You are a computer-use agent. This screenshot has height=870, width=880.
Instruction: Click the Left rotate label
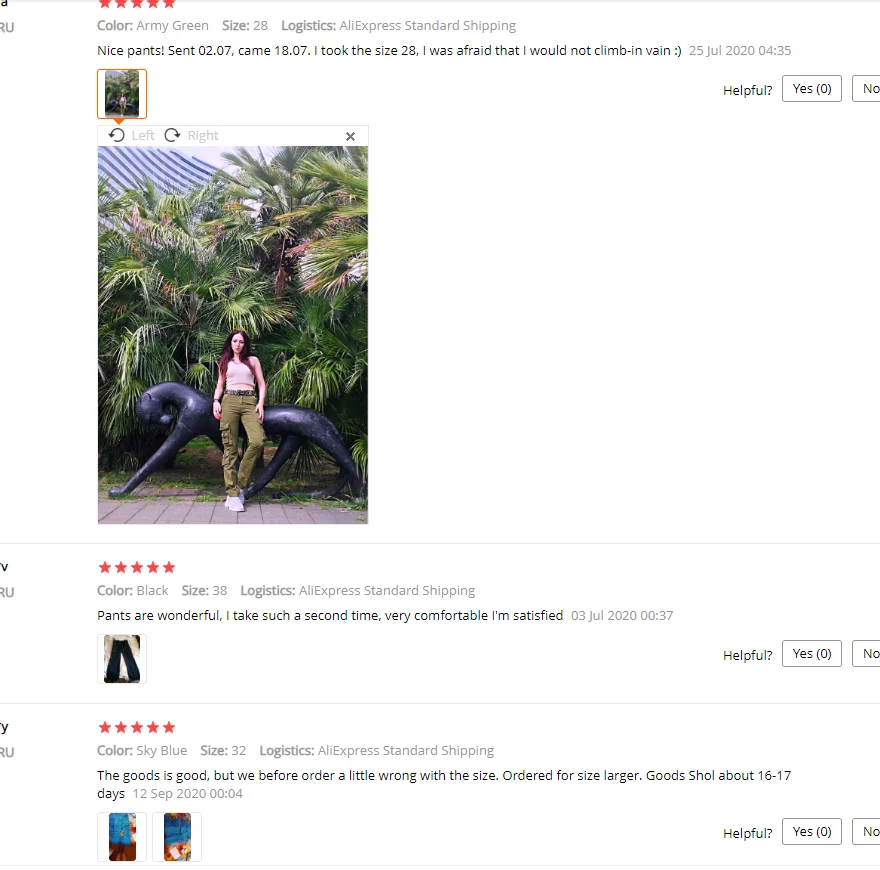coord(143,135)
